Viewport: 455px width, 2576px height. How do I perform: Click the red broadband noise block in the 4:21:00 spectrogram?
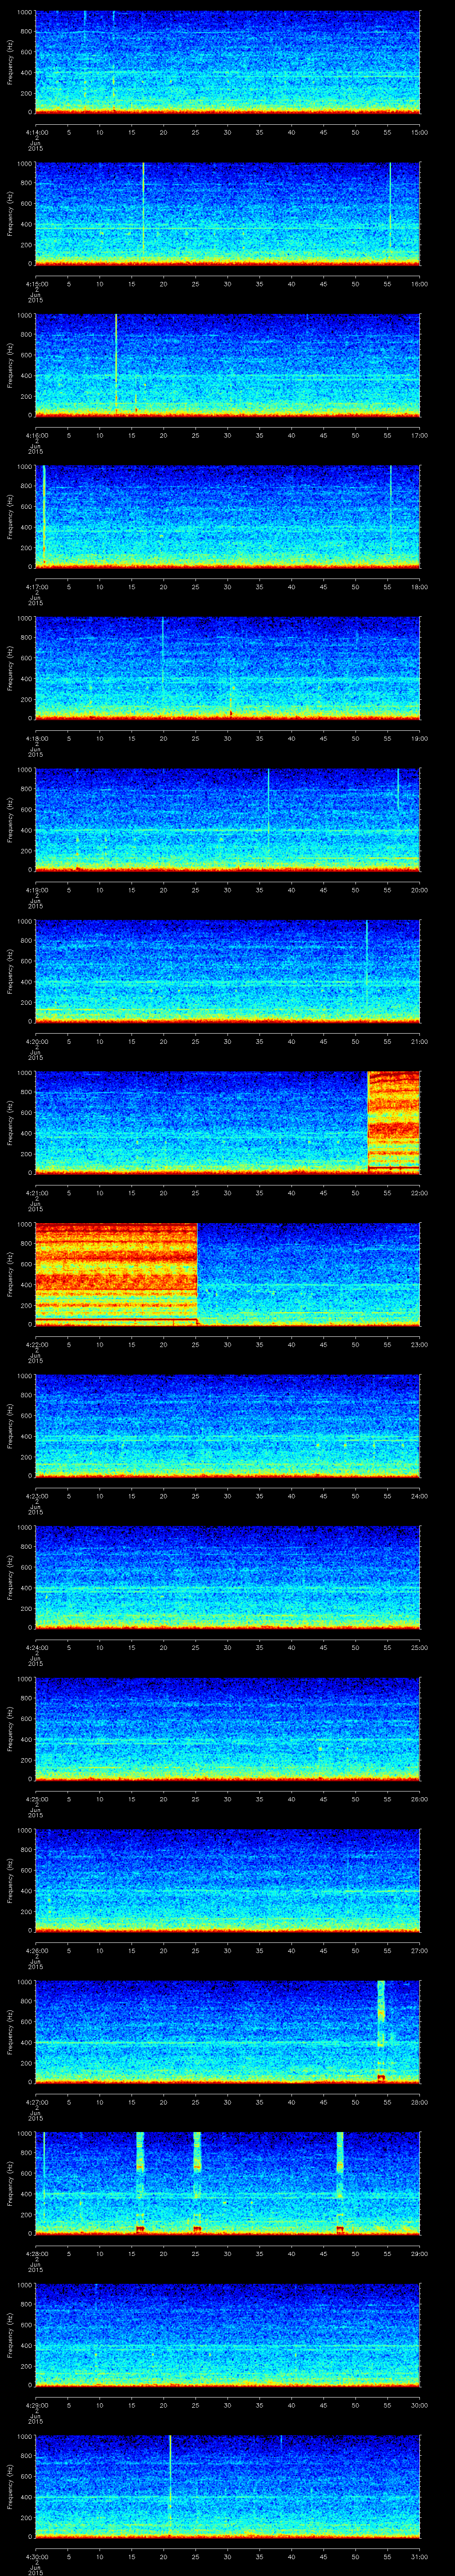point(394,1123)
